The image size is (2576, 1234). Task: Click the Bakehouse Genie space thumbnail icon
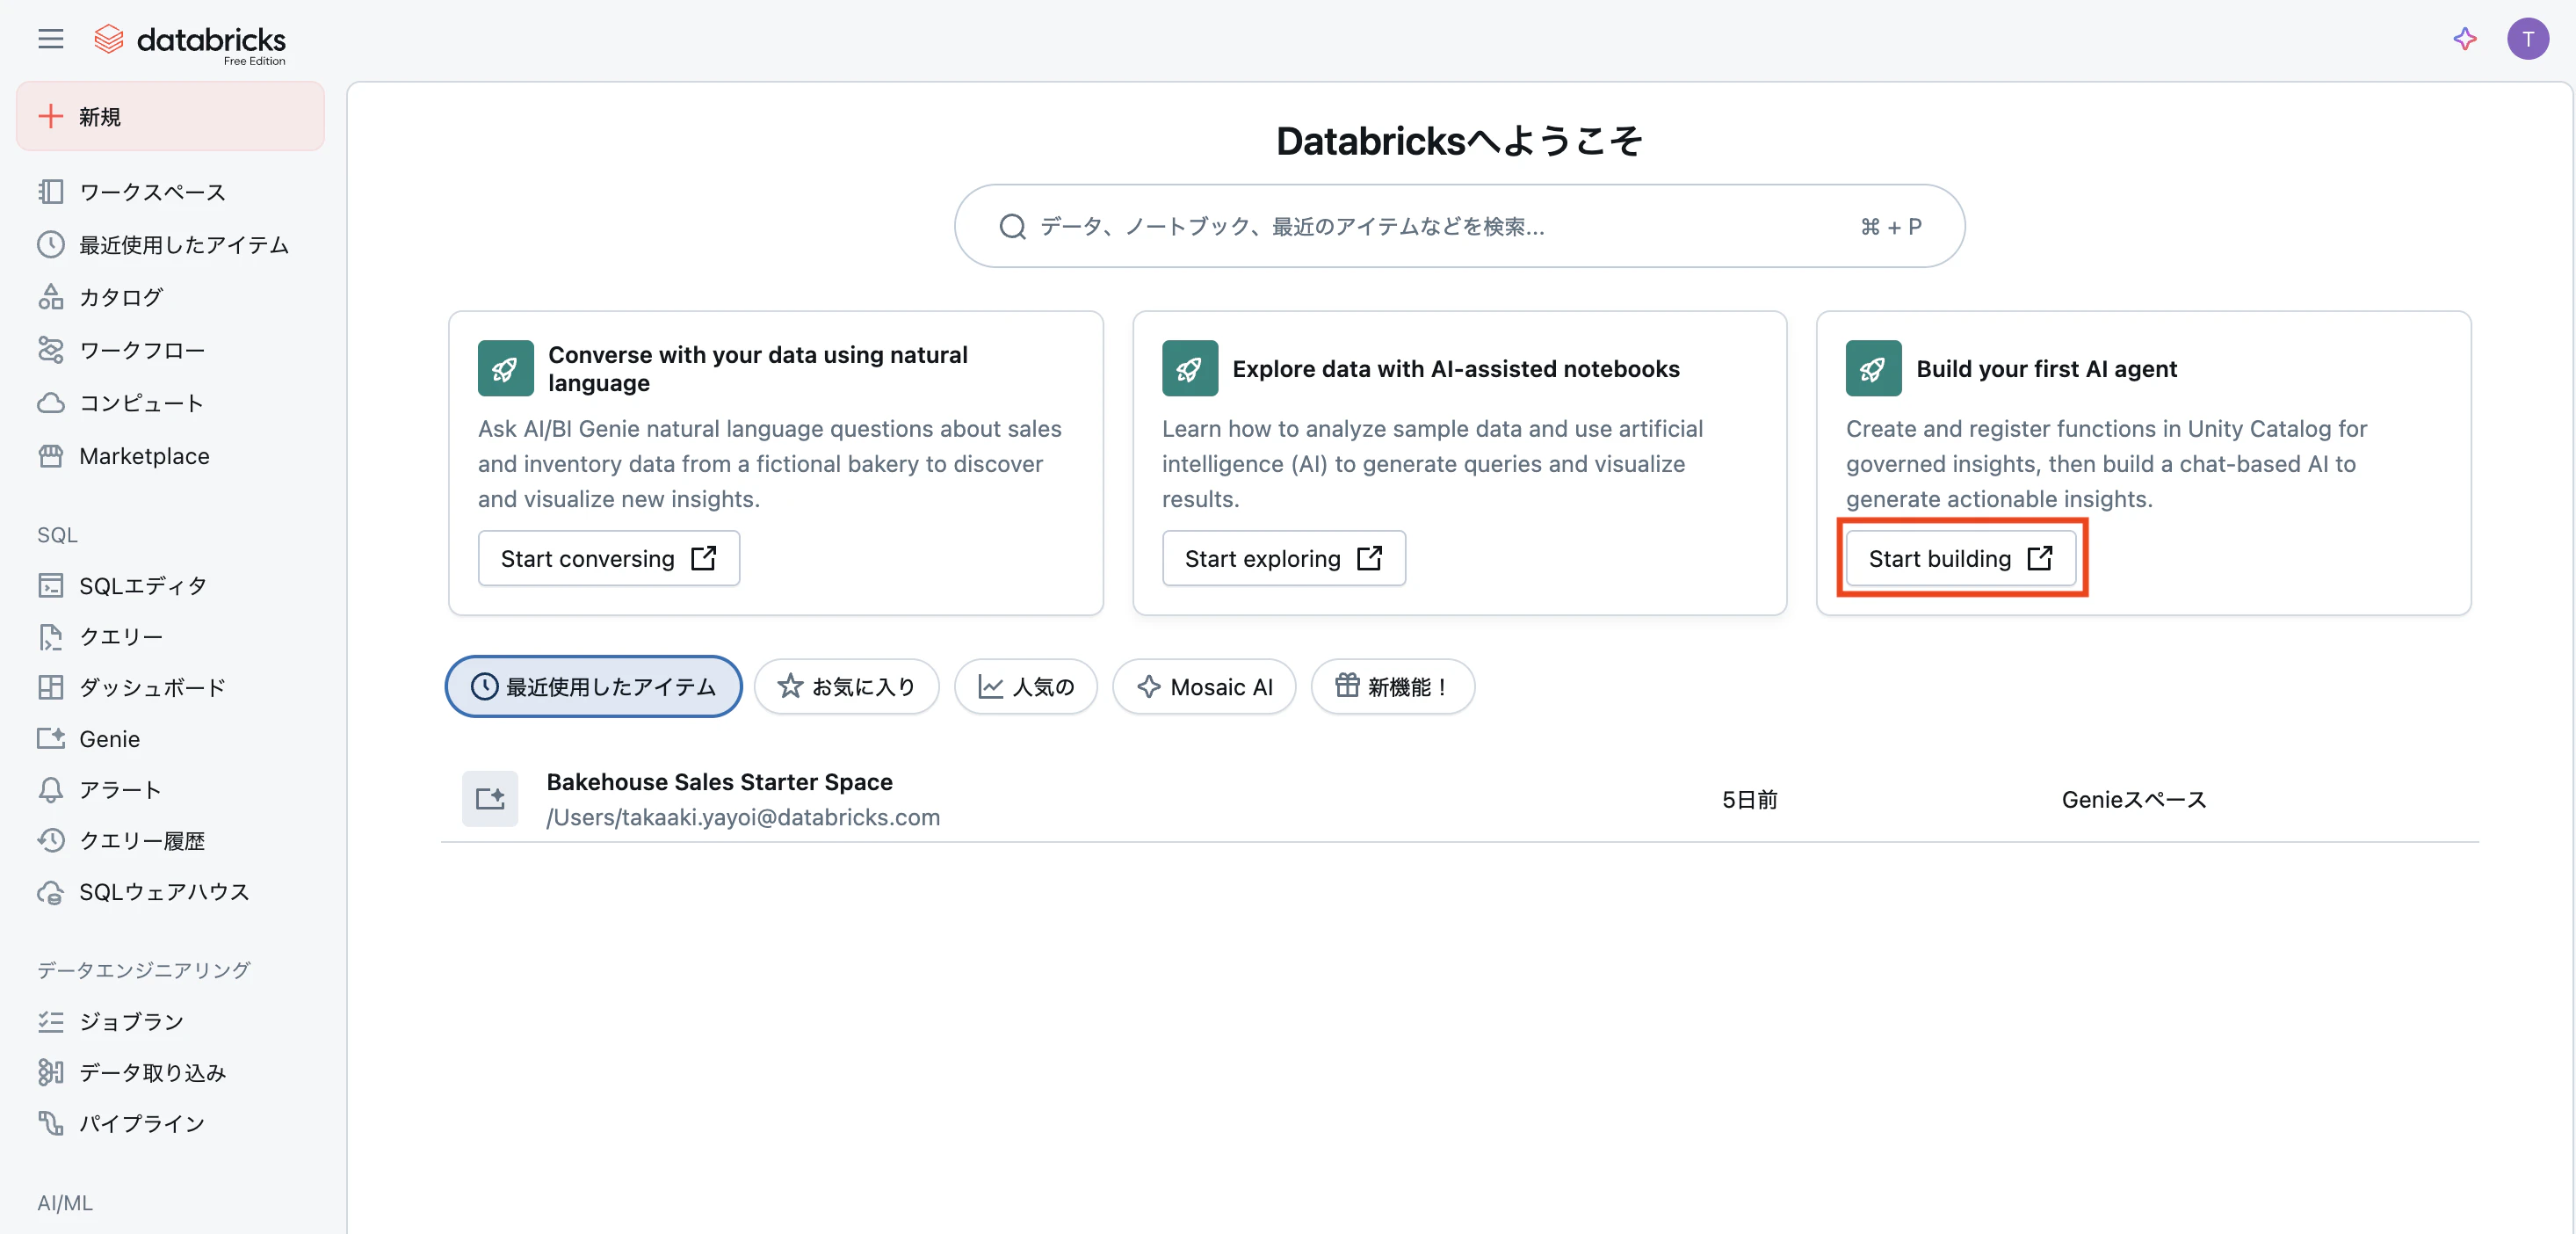pos(489,799)
